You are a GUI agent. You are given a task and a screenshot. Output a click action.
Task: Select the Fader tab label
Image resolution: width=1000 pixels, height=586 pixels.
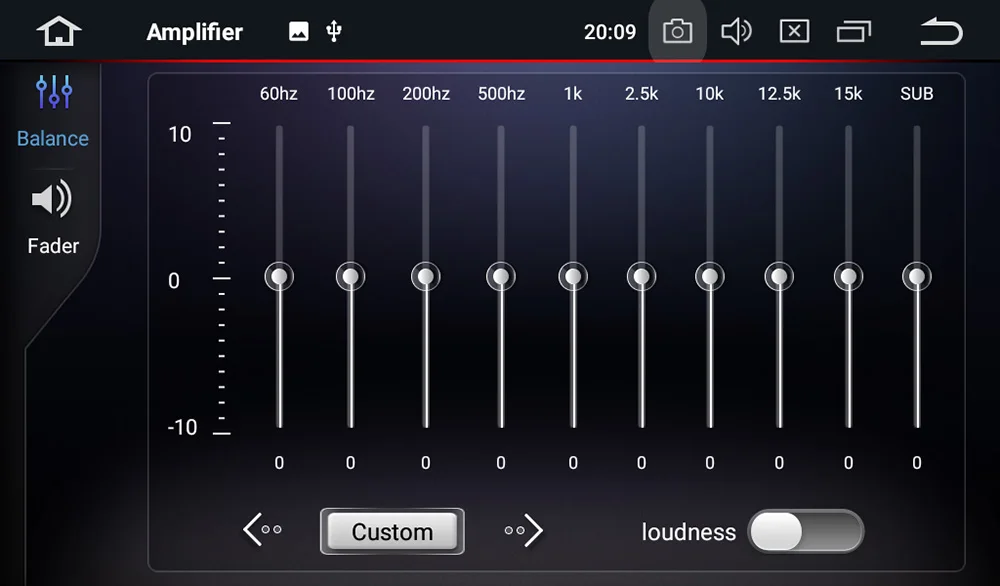pyautogui.click(x=53, y=245)
